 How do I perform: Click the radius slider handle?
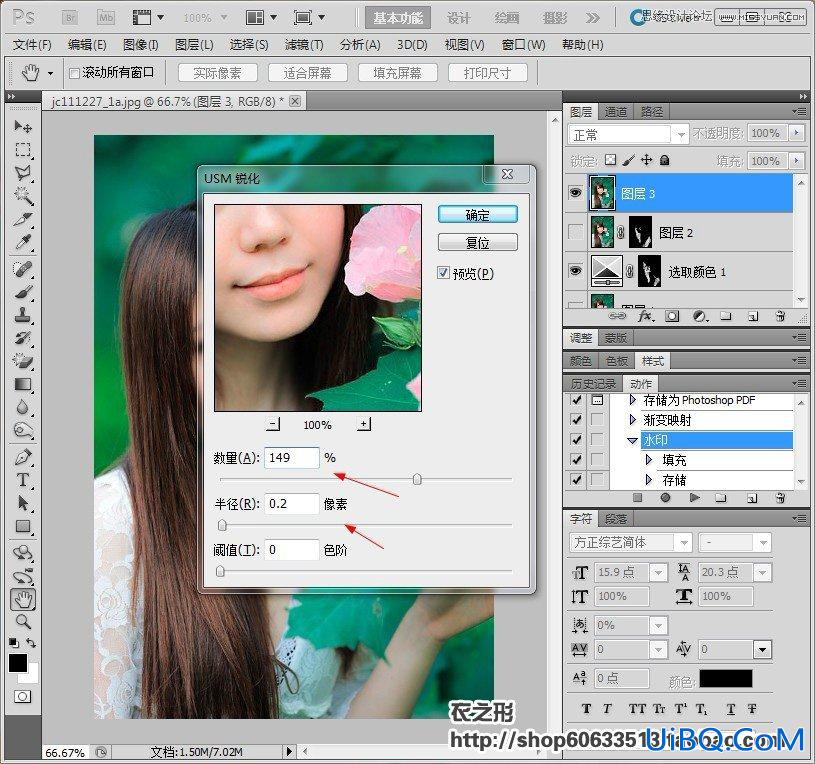coord(222,525)
